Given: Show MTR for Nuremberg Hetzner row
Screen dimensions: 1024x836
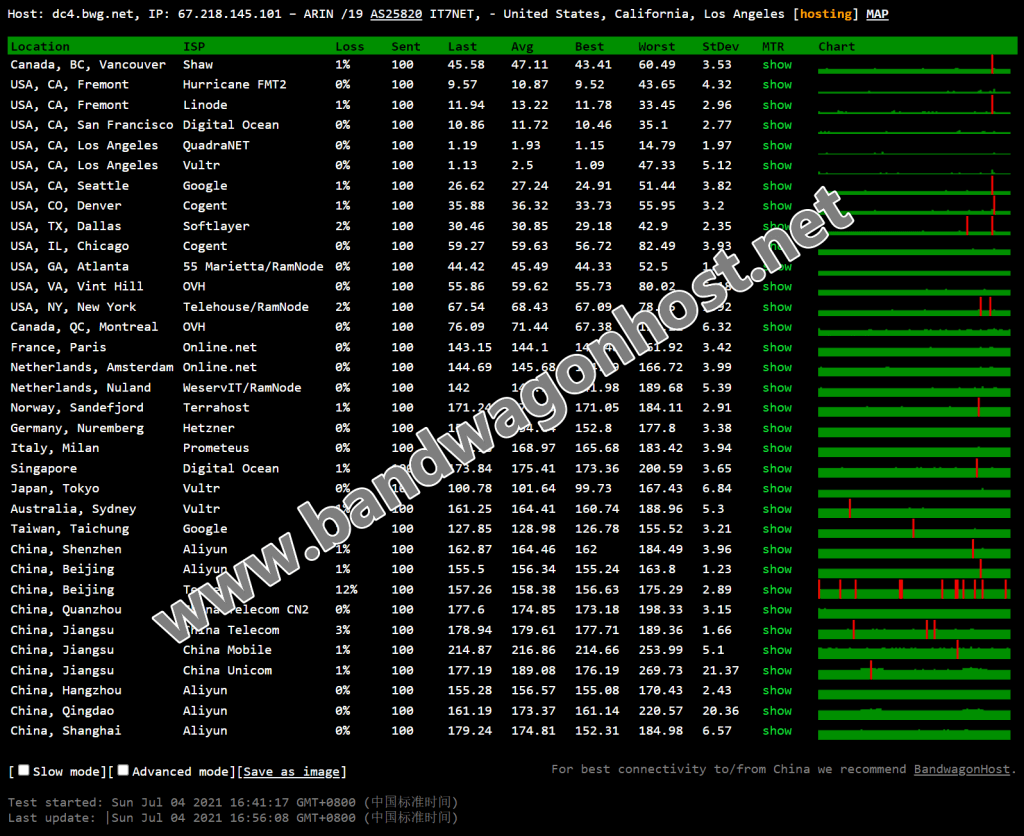Looking at the screenshot, I should point(777,428).
